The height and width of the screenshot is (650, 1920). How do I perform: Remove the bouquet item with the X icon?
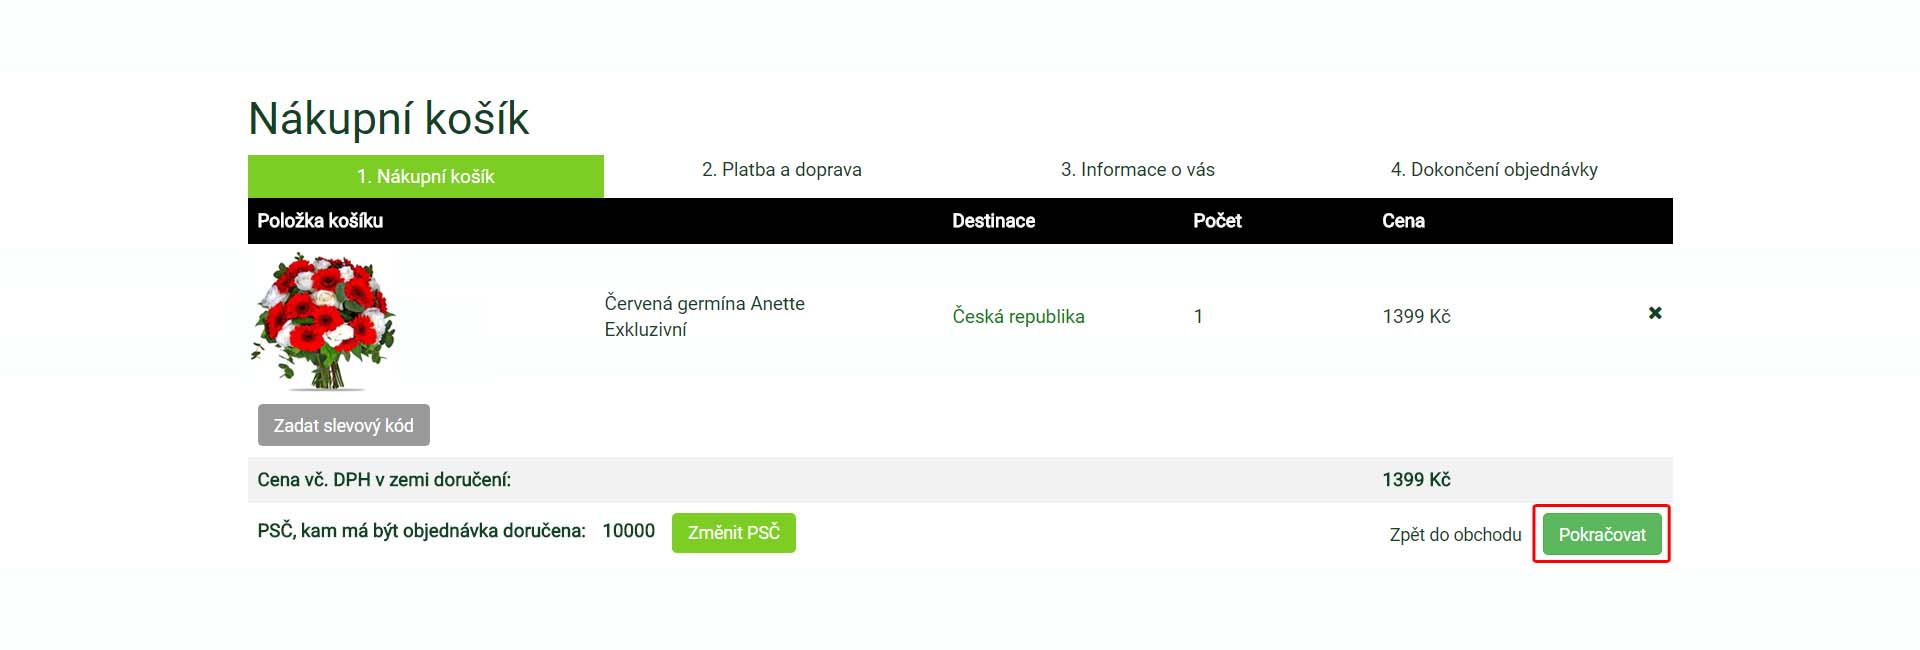(1655, 313)
